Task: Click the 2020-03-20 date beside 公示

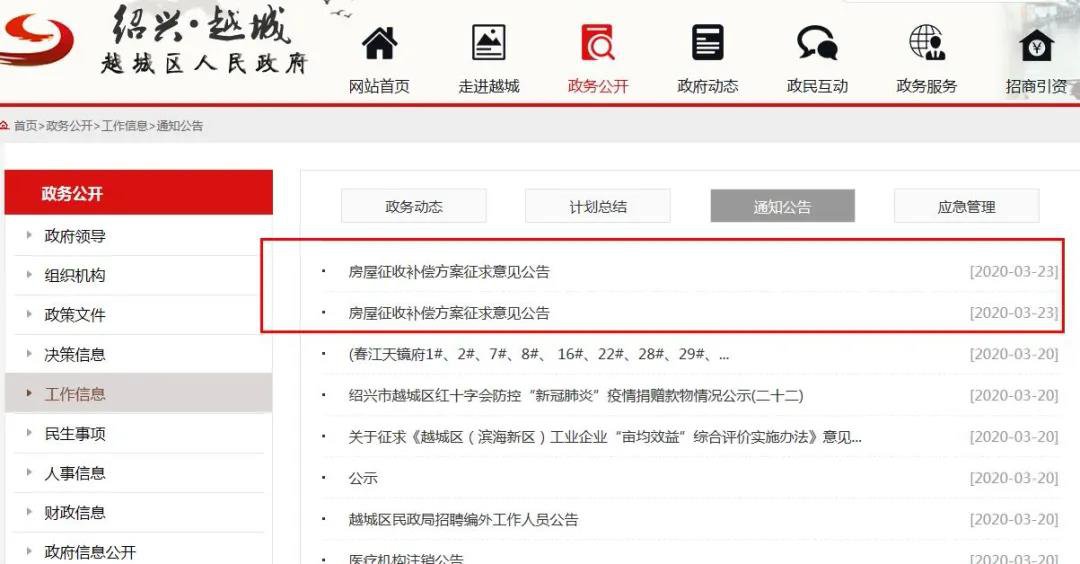Action: [1014, 478]
